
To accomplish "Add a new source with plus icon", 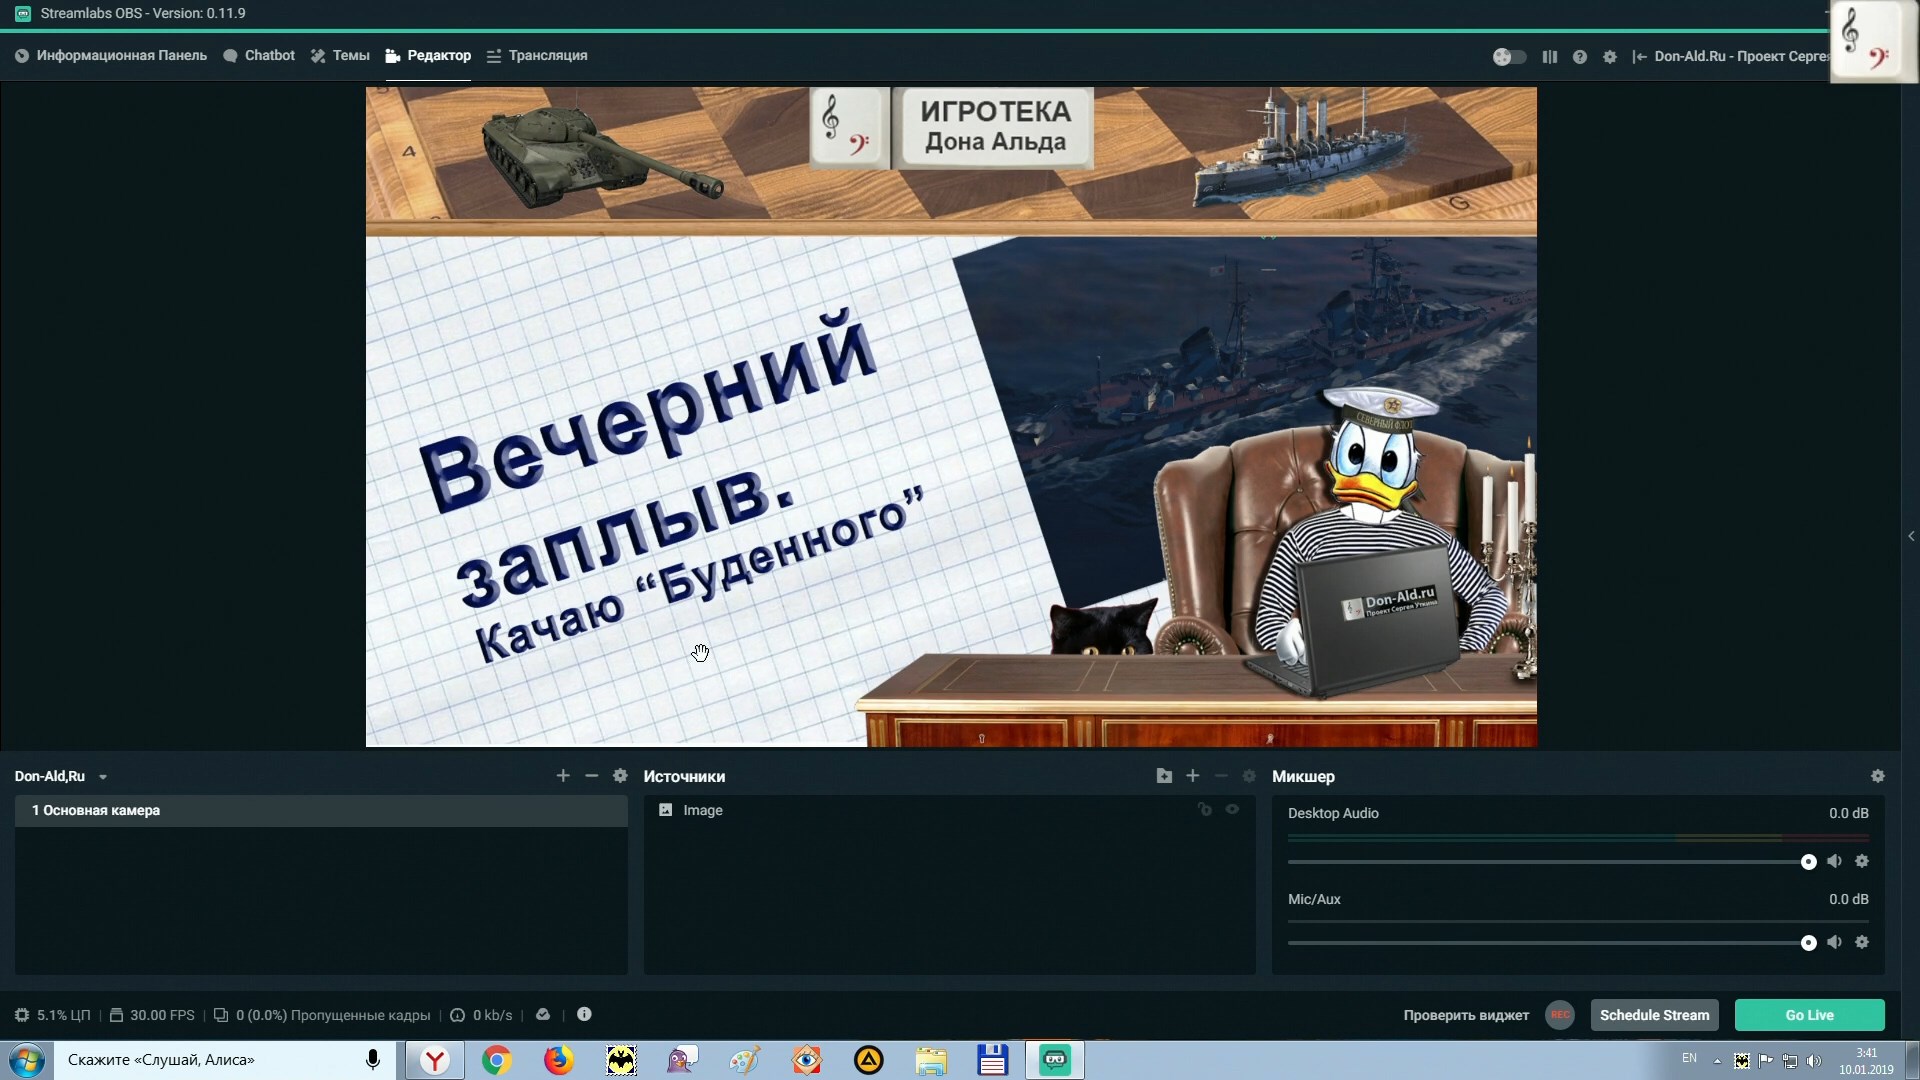I will (x=1192, y=776).
